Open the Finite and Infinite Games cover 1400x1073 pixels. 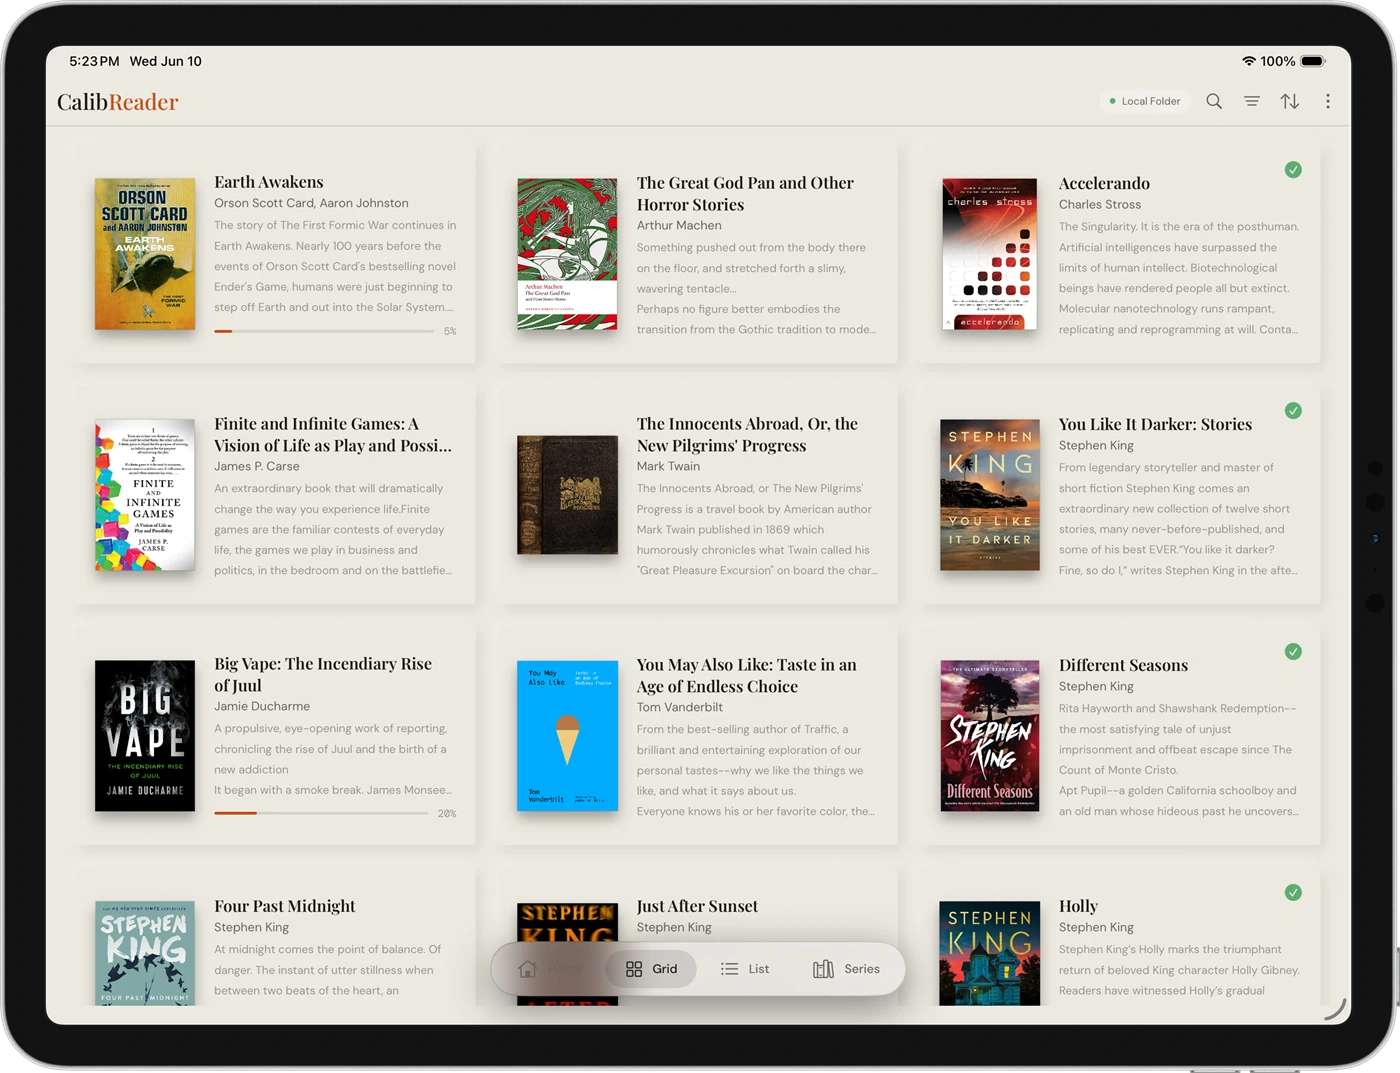[x=145, y=495]
